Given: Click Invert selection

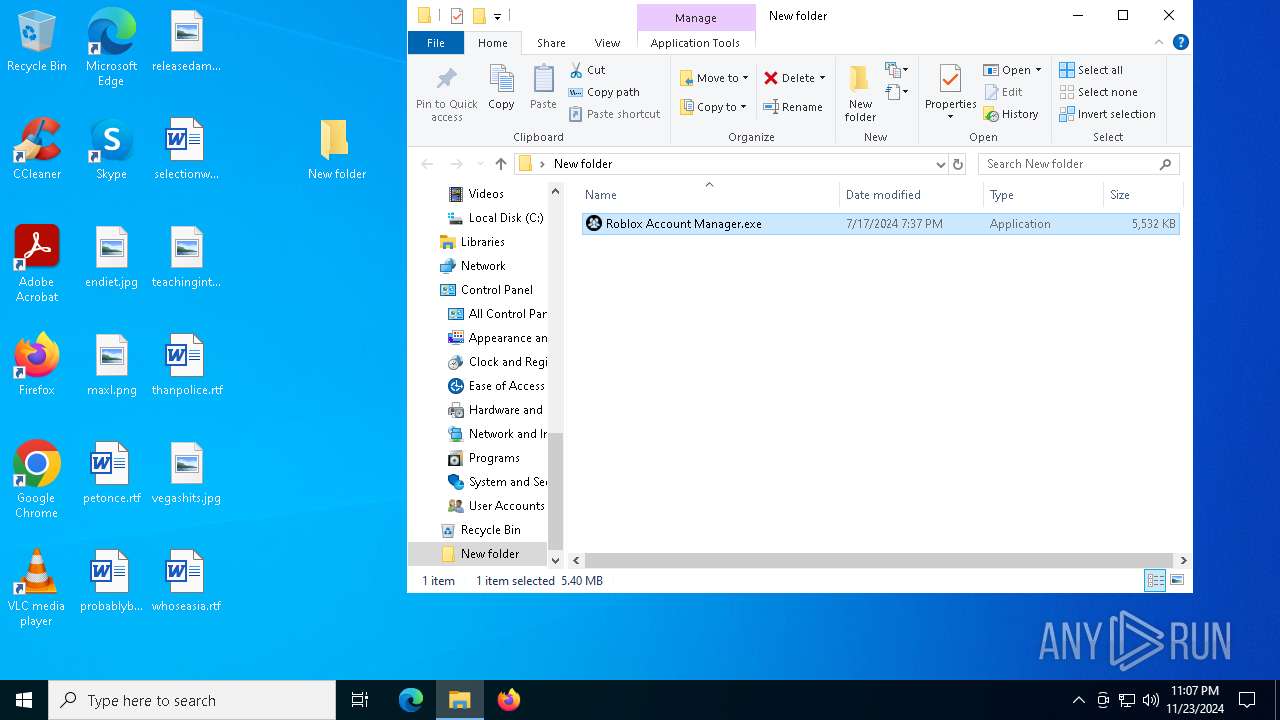Looking at the screenshot, I should click(1107, 114).
